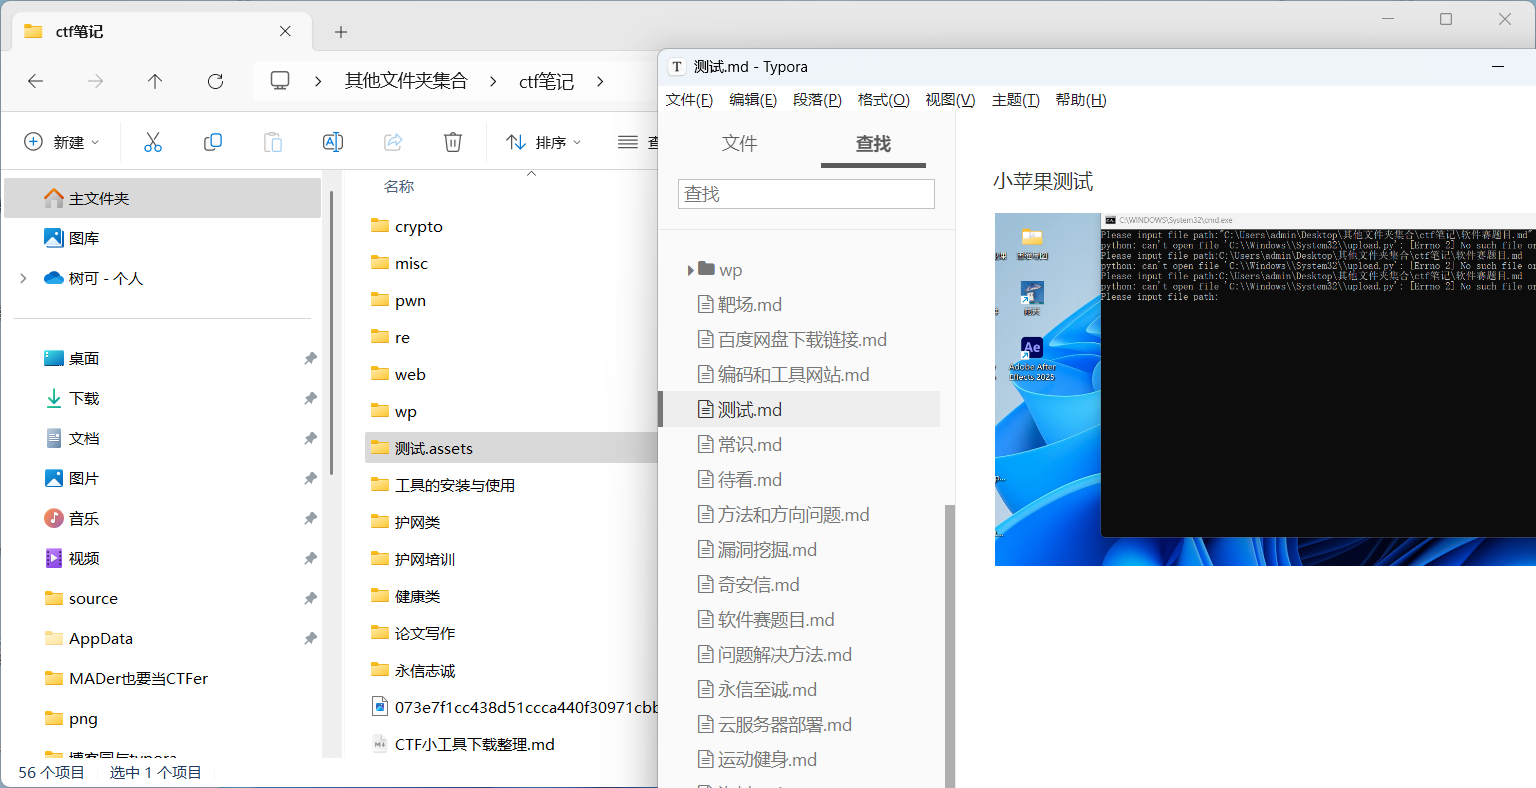1536x788 pixels.
Task: Click the pin icon next to 桌面
Action: (x=310, y=358)
